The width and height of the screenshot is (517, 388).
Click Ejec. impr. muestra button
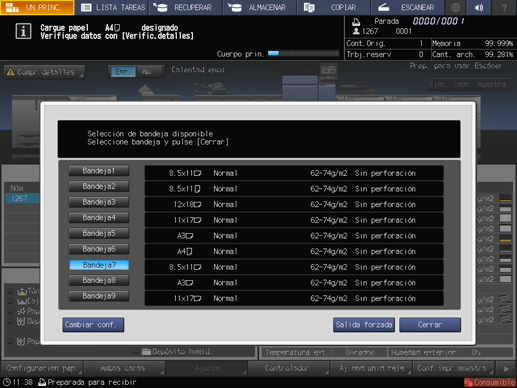pyautogui.click(x=469, y=85)
